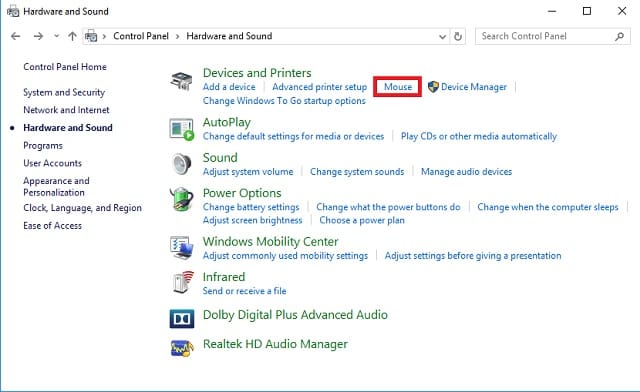Open Realtek HD Audio Manager link

click(x=275, y=344)
